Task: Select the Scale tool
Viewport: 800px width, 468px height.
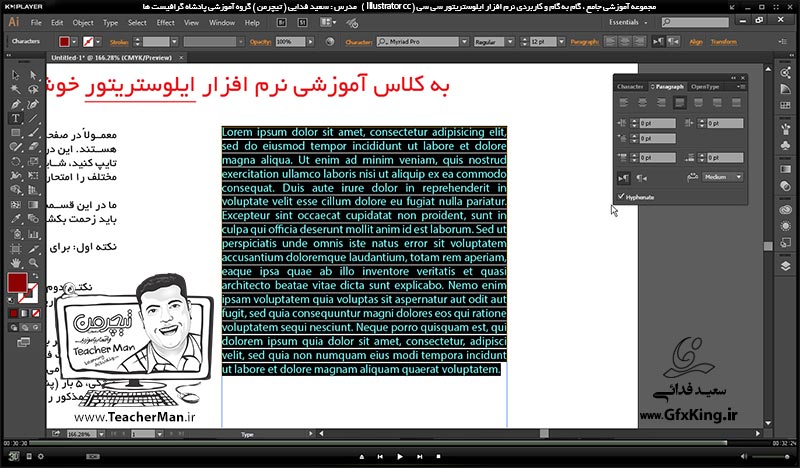Action: coord(33,162)
